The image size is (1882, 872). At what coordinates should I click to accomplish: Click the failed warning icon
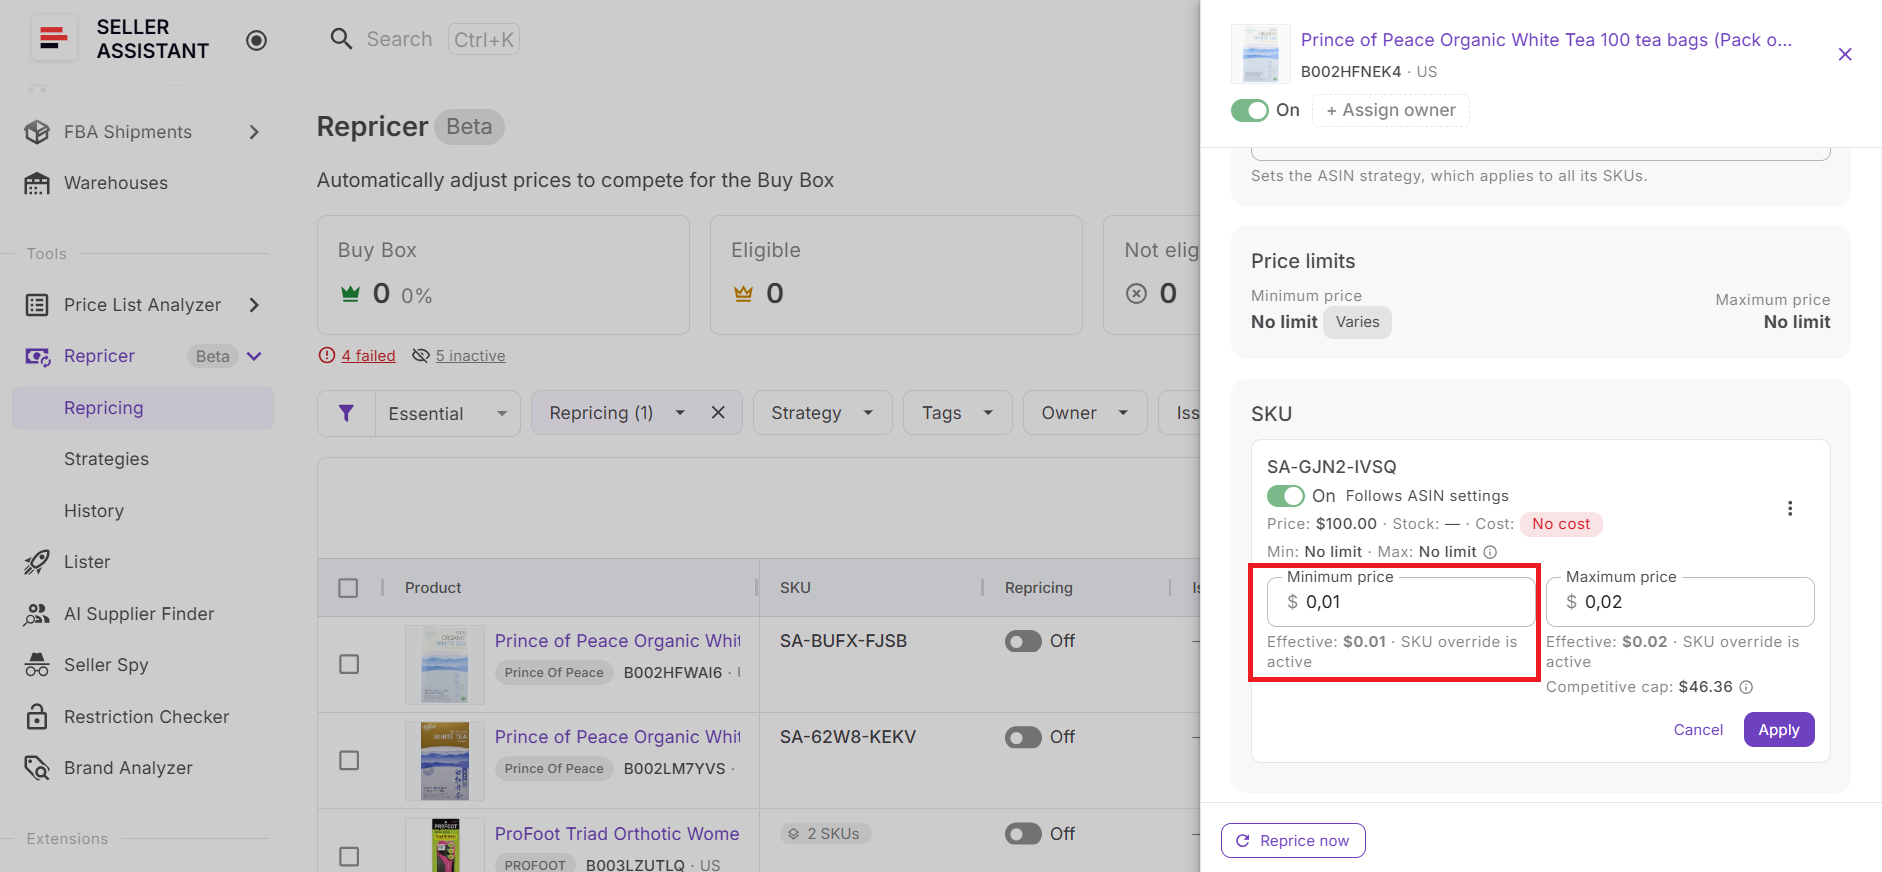(327, 355)
